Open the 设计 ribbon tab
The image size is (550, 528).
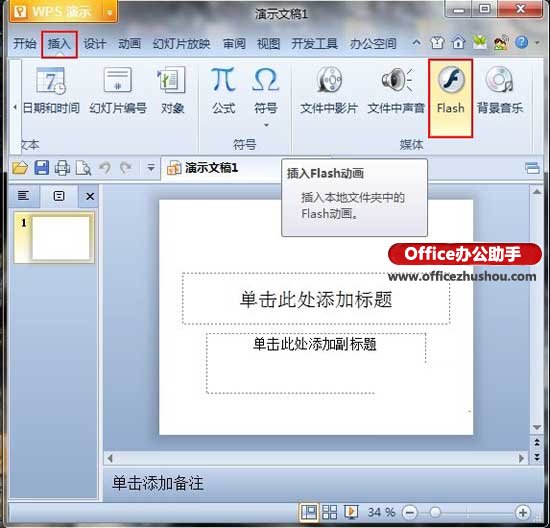94,44
